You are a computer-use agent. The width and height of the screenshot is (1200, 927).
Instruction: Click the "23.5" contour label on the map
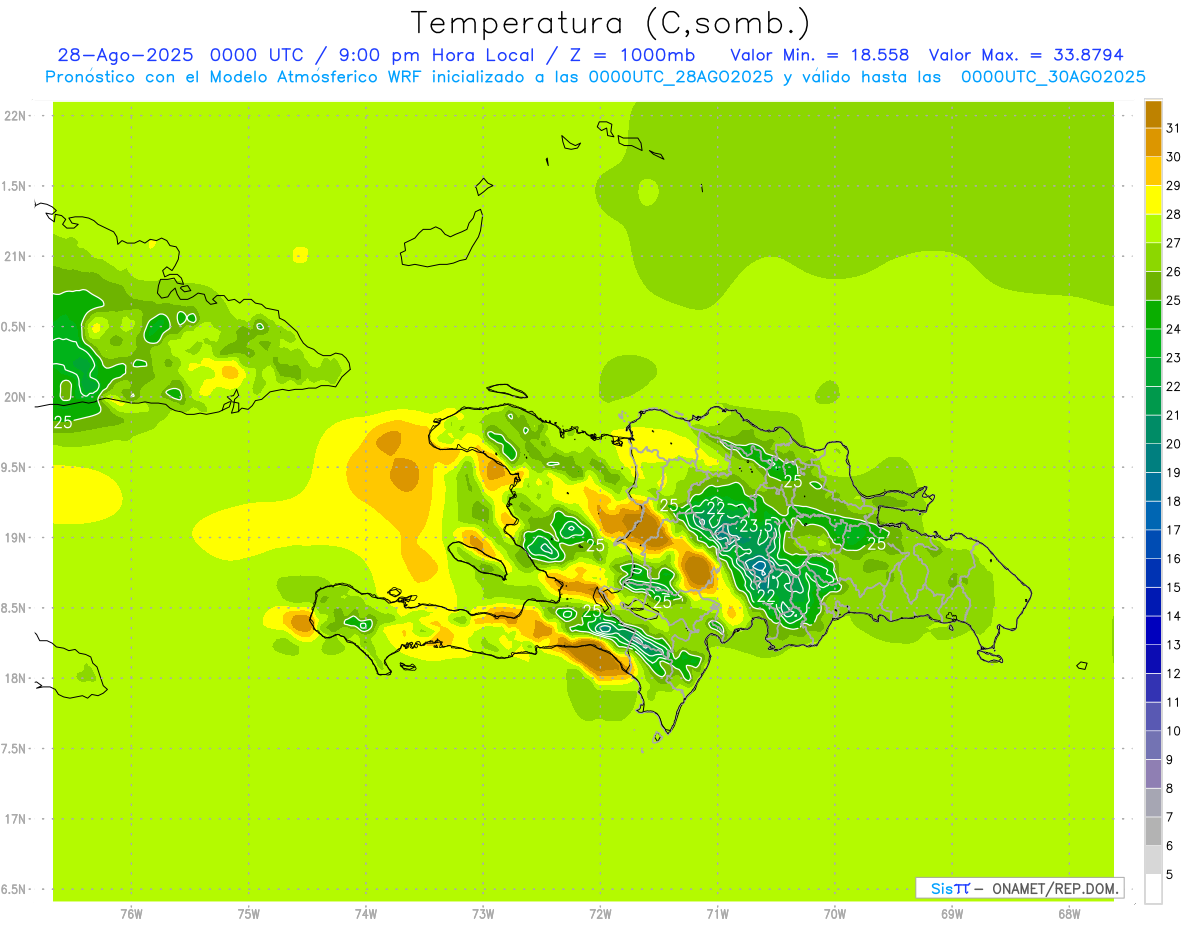[x=756, y=526]
